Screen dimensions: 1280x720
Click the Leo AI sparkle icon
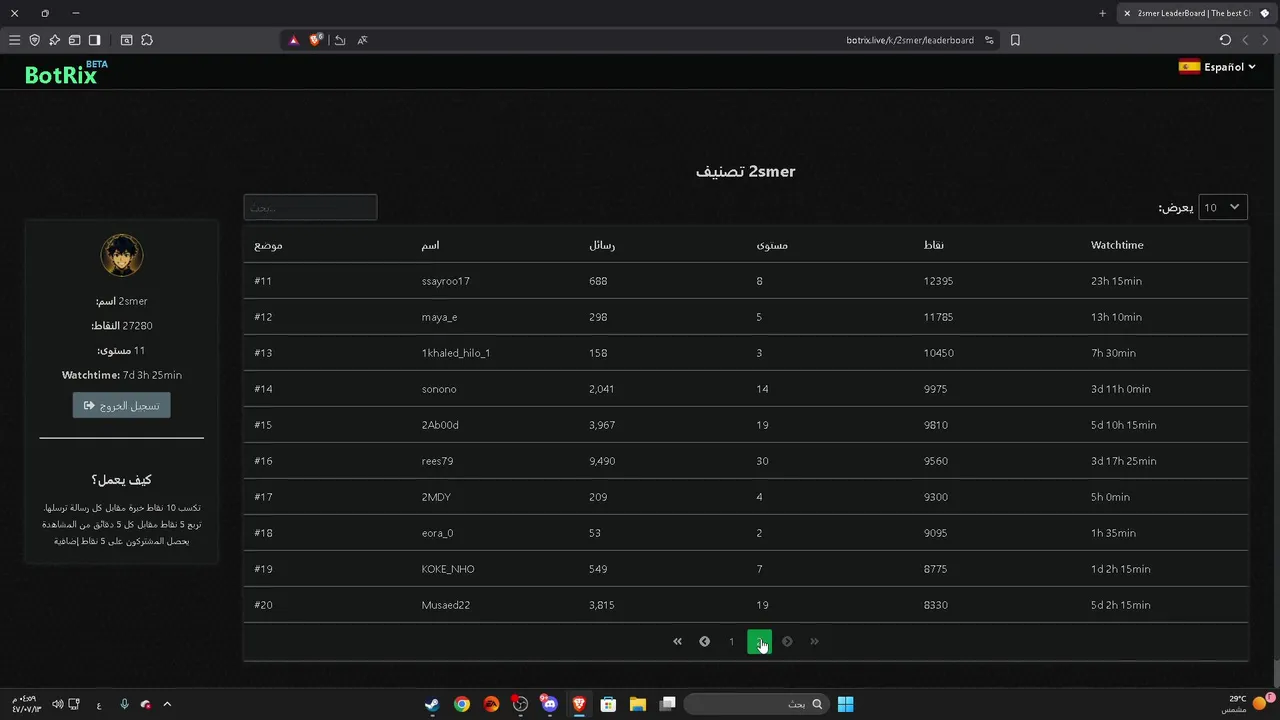point(54,40)
